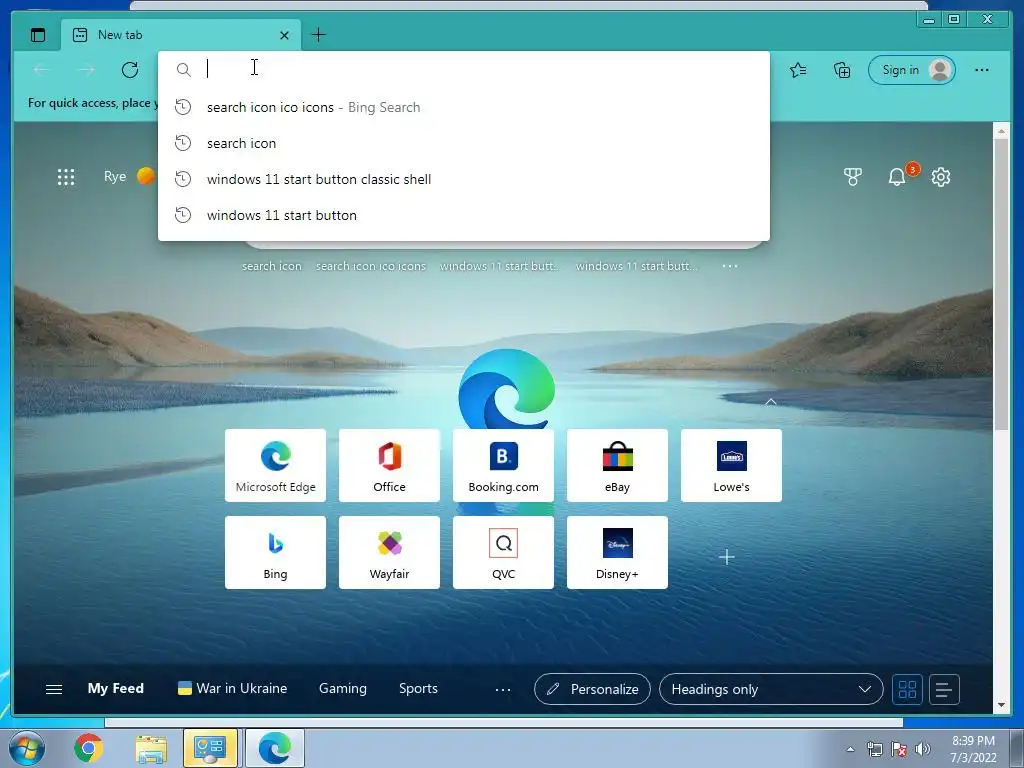Select the New tab tab
Viewport: 1024px width, 768px height.
tap(182, 35)
